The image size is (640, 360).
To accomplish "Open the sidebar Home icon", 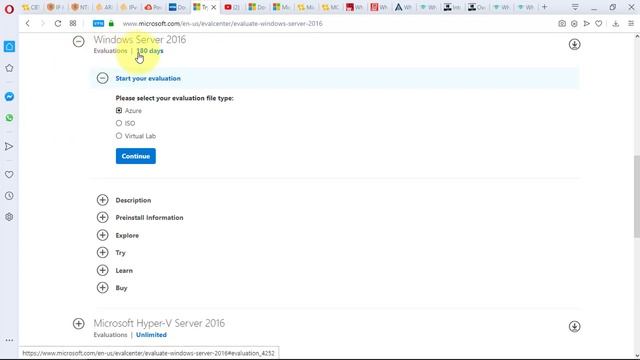I will [9, 47].
